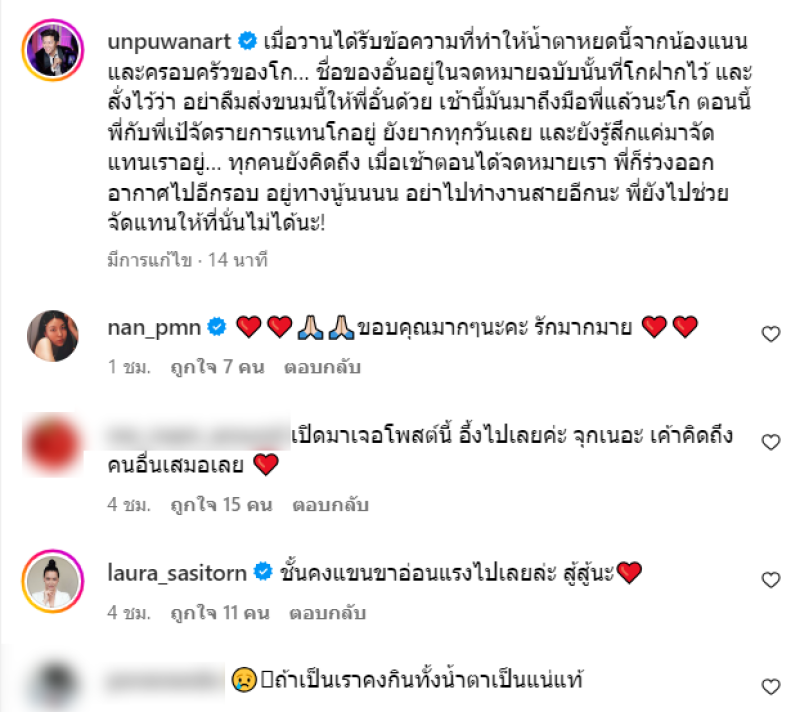Reply to nan_pmn's comment via ตอบกลับ

coord(322,367)
